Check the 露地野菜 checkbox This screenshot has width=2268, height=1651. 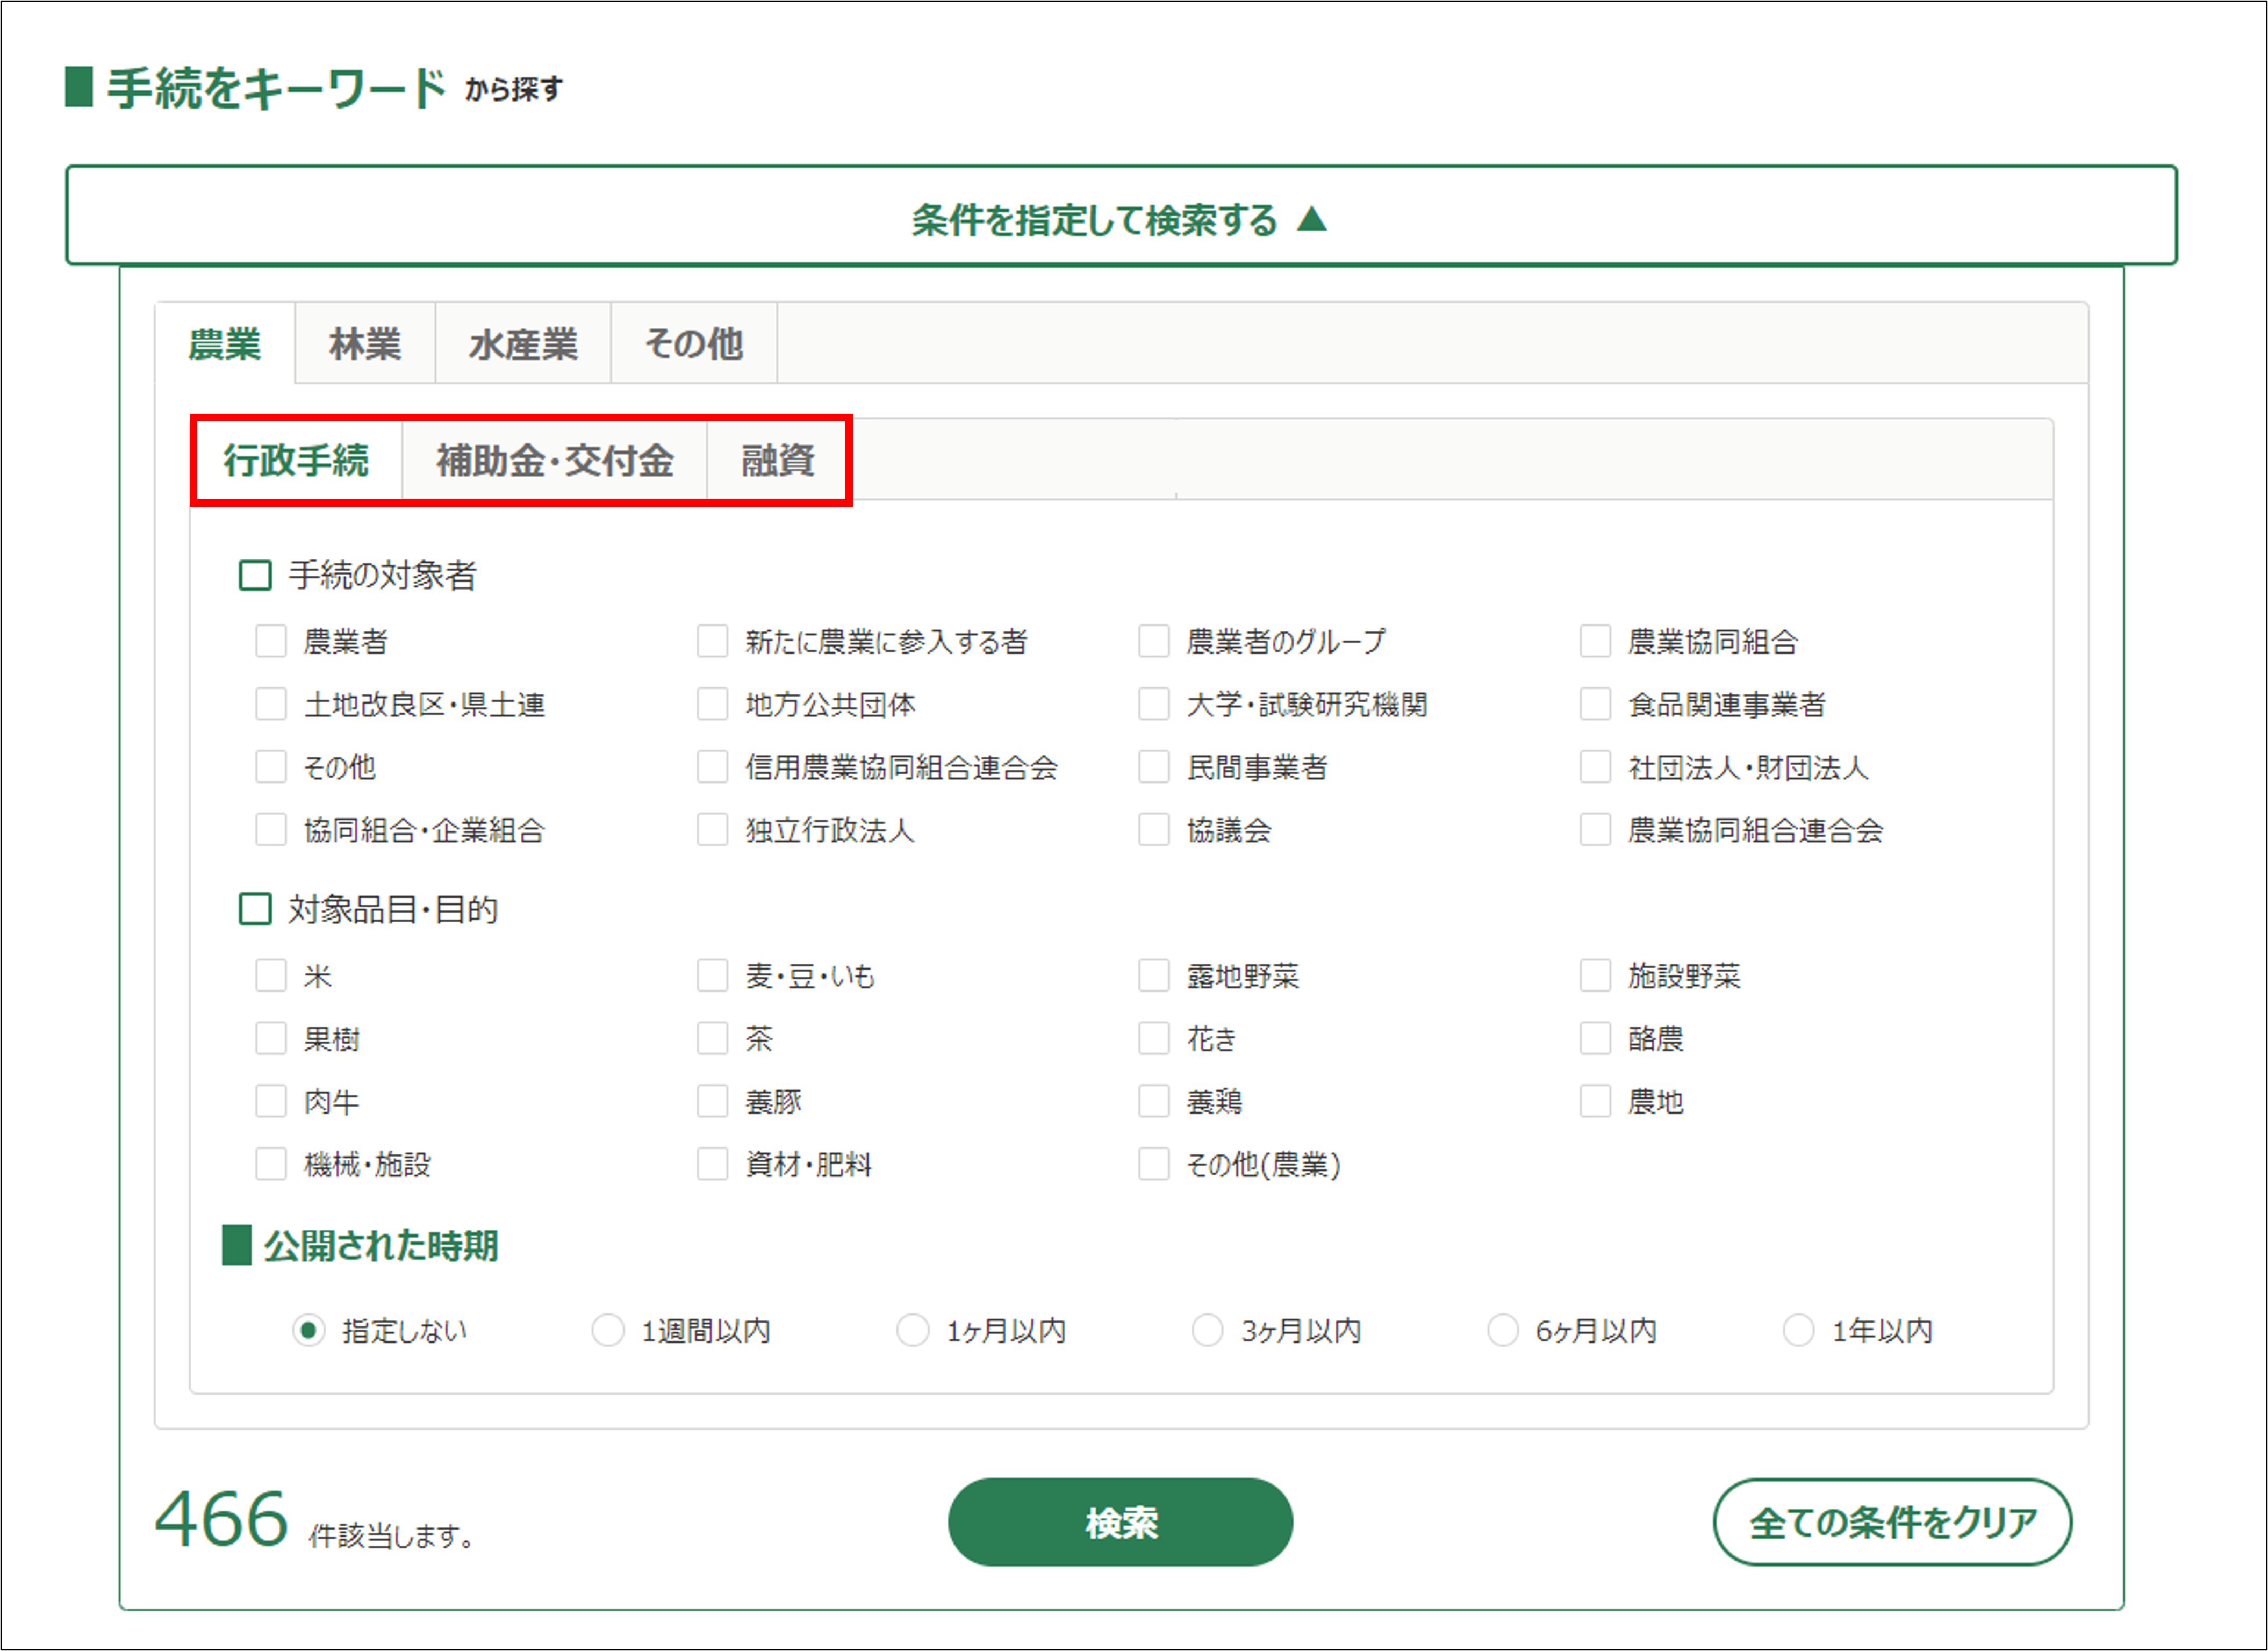click(x=1154, y=975)
